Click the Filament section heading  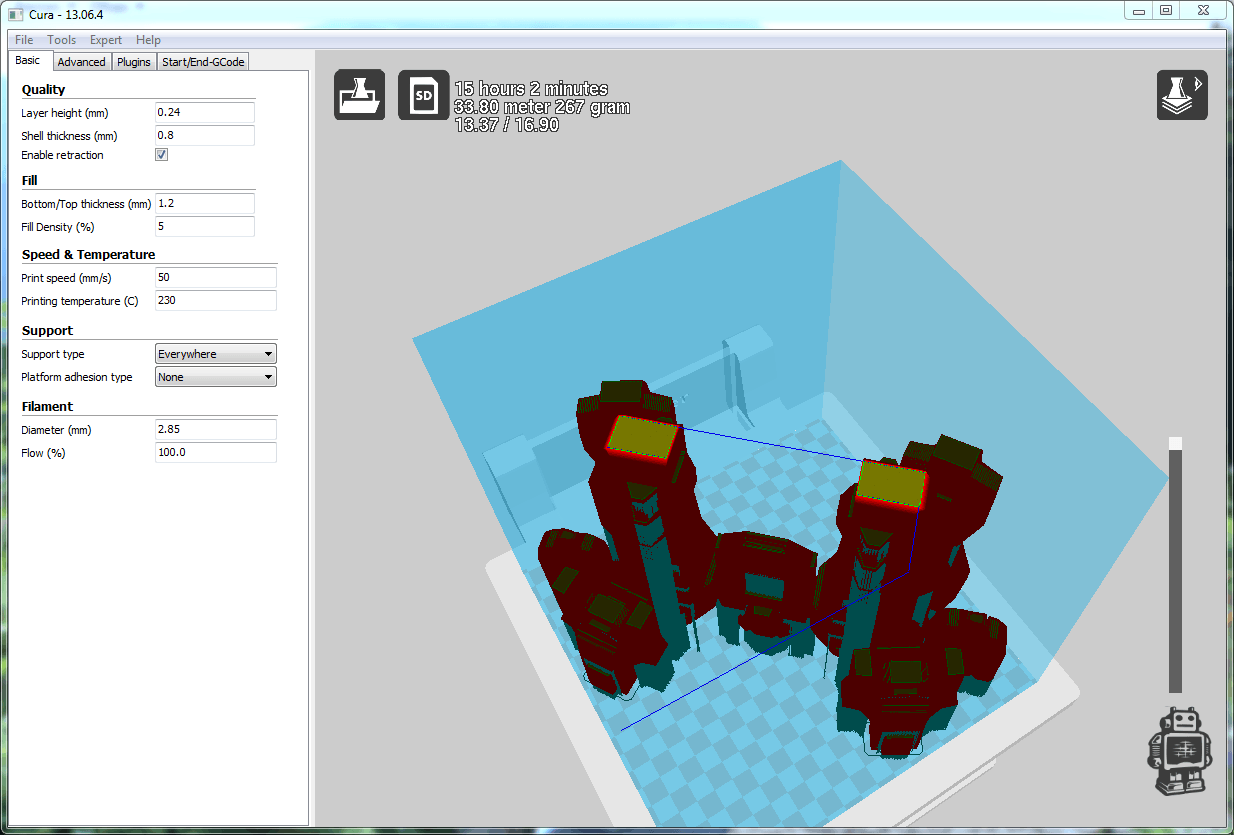47,407
